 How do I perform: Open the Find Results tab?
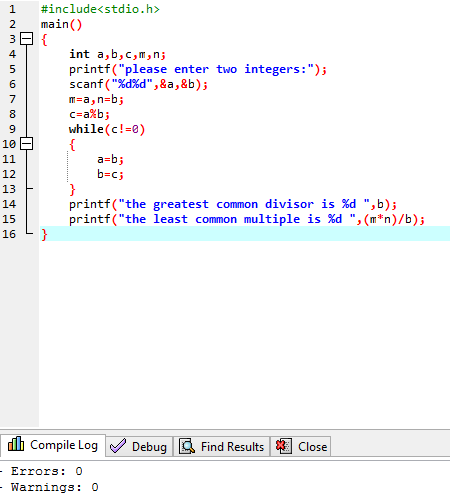[x=222, y=446]
